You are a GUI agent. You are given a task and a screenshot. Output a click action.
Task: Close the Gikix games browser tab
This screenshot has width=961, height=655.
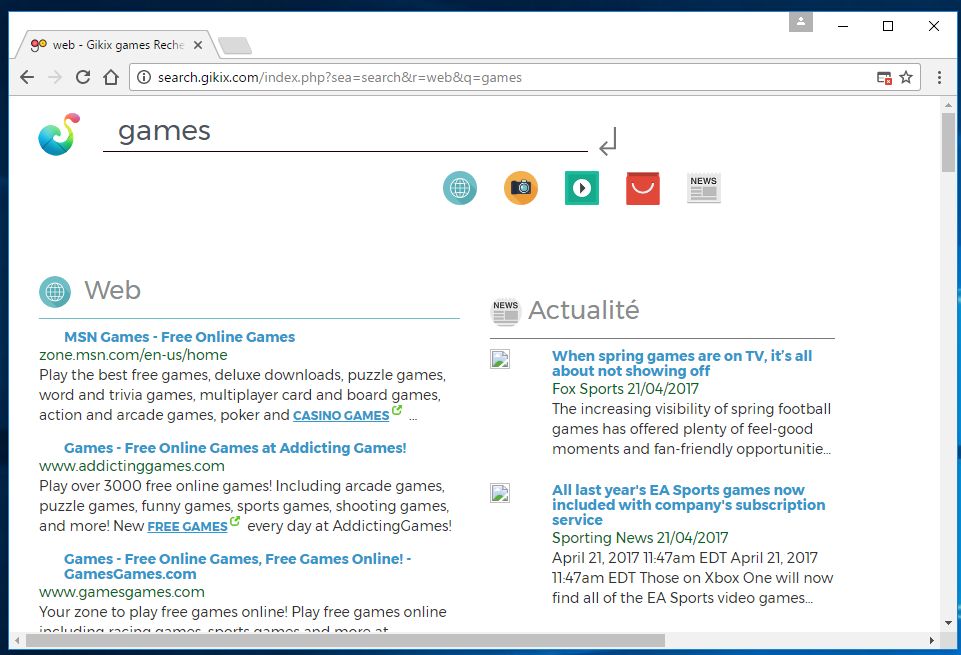point(197,45)
